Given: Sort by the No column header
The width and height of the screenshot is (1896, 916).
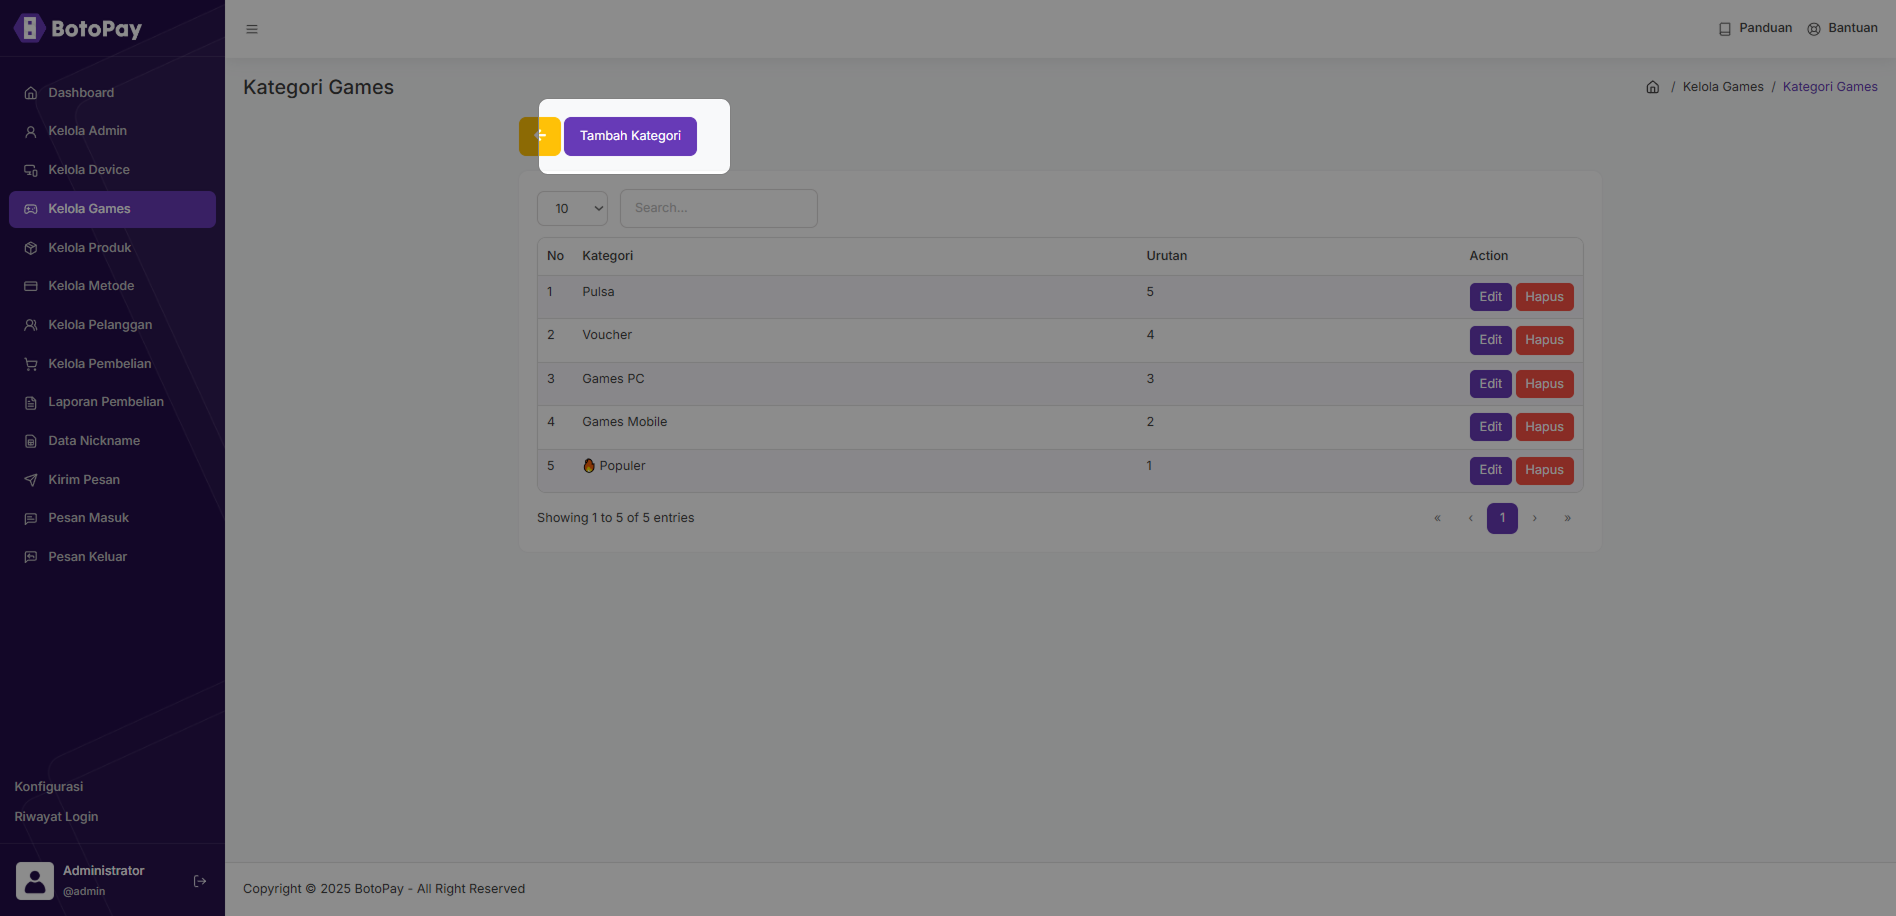Looking at the screenshot, I should click(555, 256).
